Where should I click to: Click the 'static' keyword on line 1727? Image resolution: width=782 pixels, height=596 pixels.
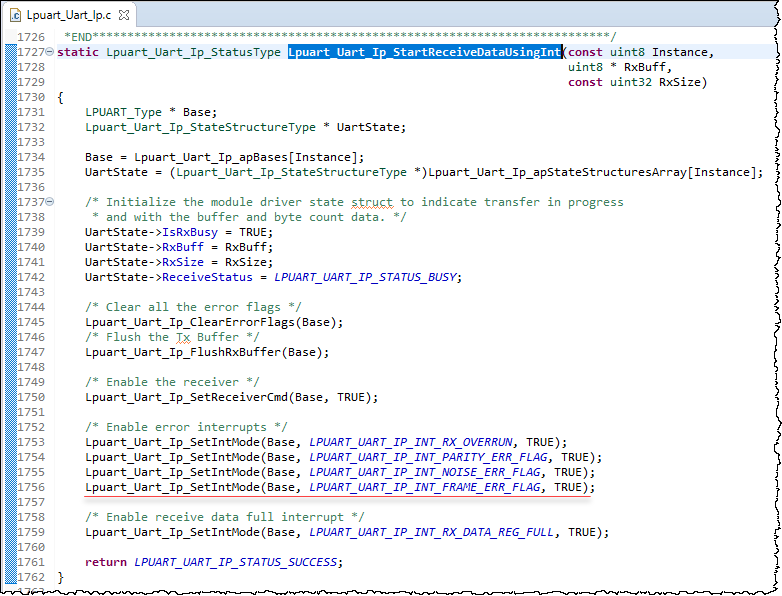pos(78,52)
